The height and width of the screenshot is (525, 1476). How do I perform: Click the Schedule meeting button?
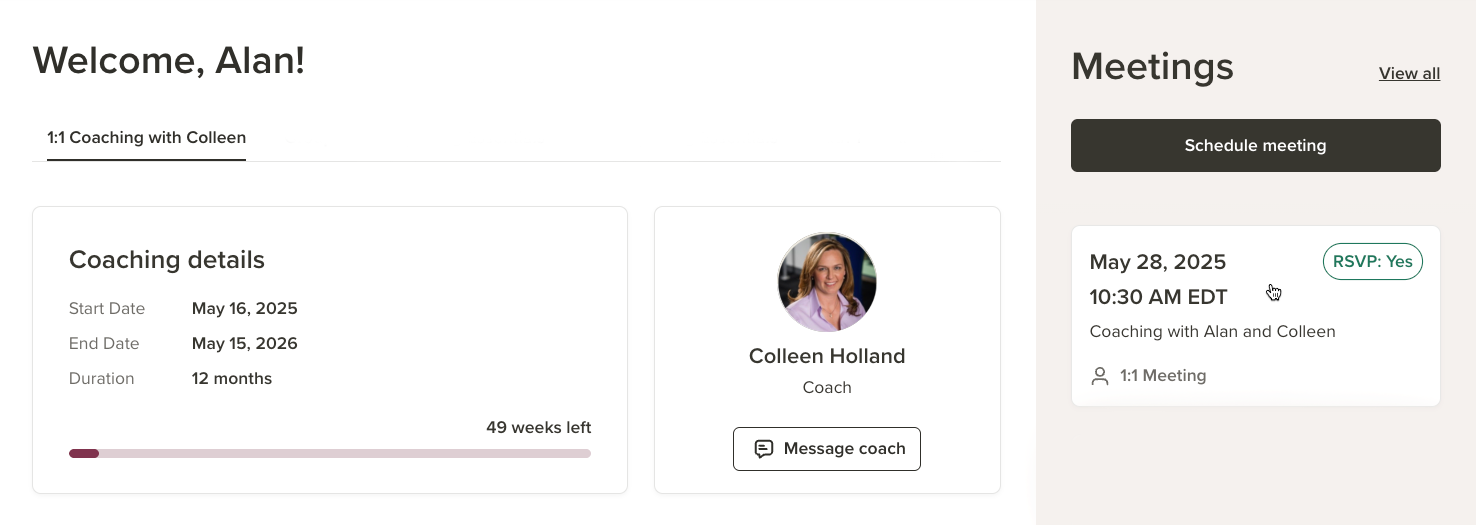pyautogui.click(x=1256, y=146)
